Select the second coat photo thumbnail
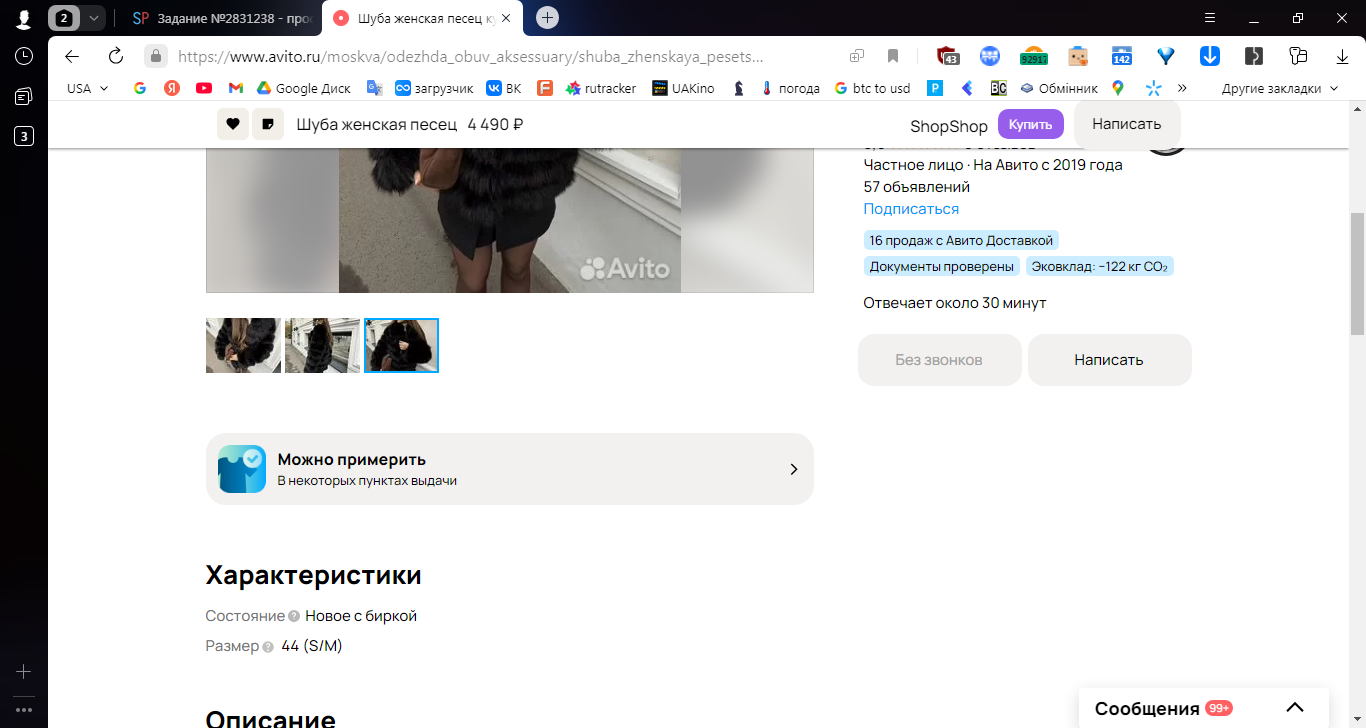 (322, 345)
